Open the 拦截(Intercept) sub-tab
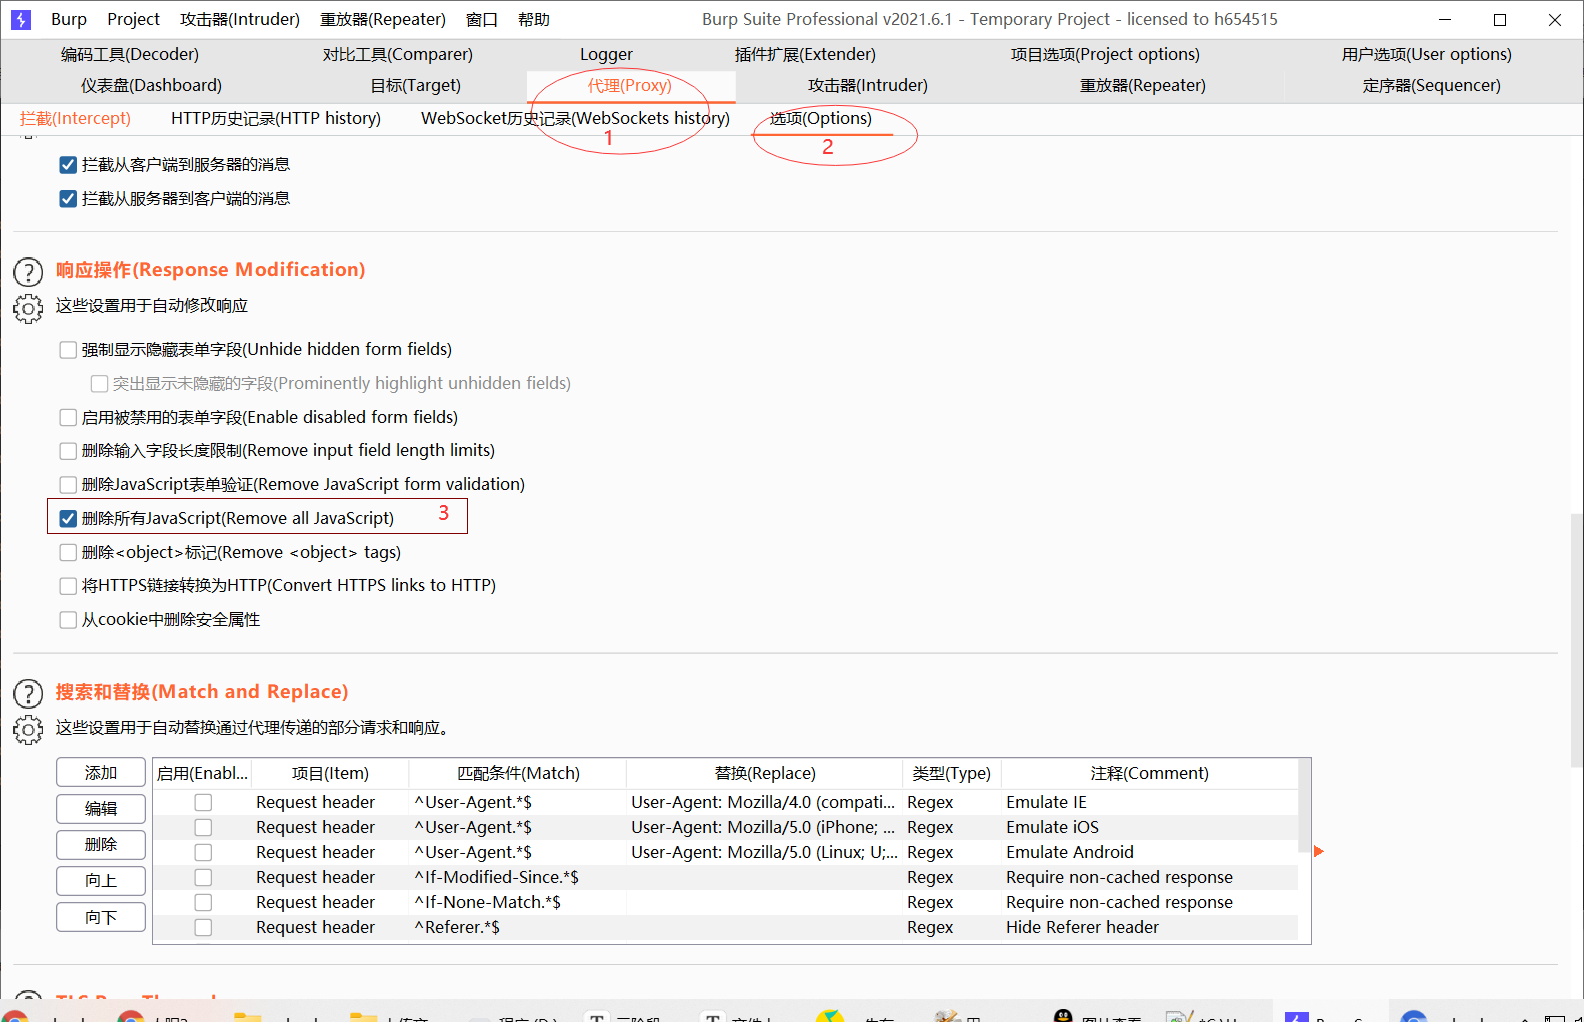The width and height of the screenshot is (1584, 1022). [x=76, y=119]
